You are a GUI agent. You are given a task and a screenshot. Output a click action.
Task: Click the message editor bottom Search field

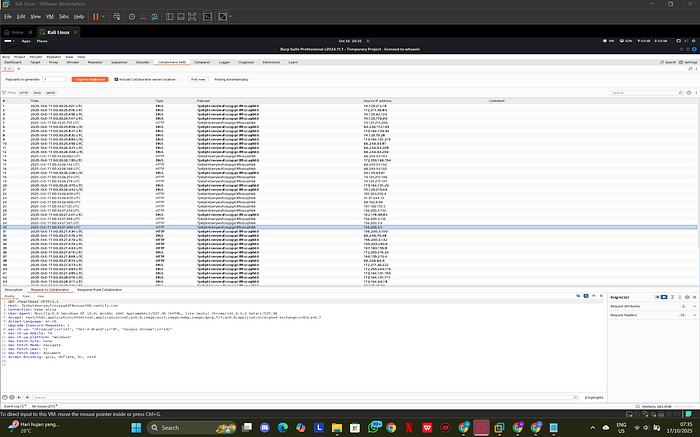tap(305, 397)
